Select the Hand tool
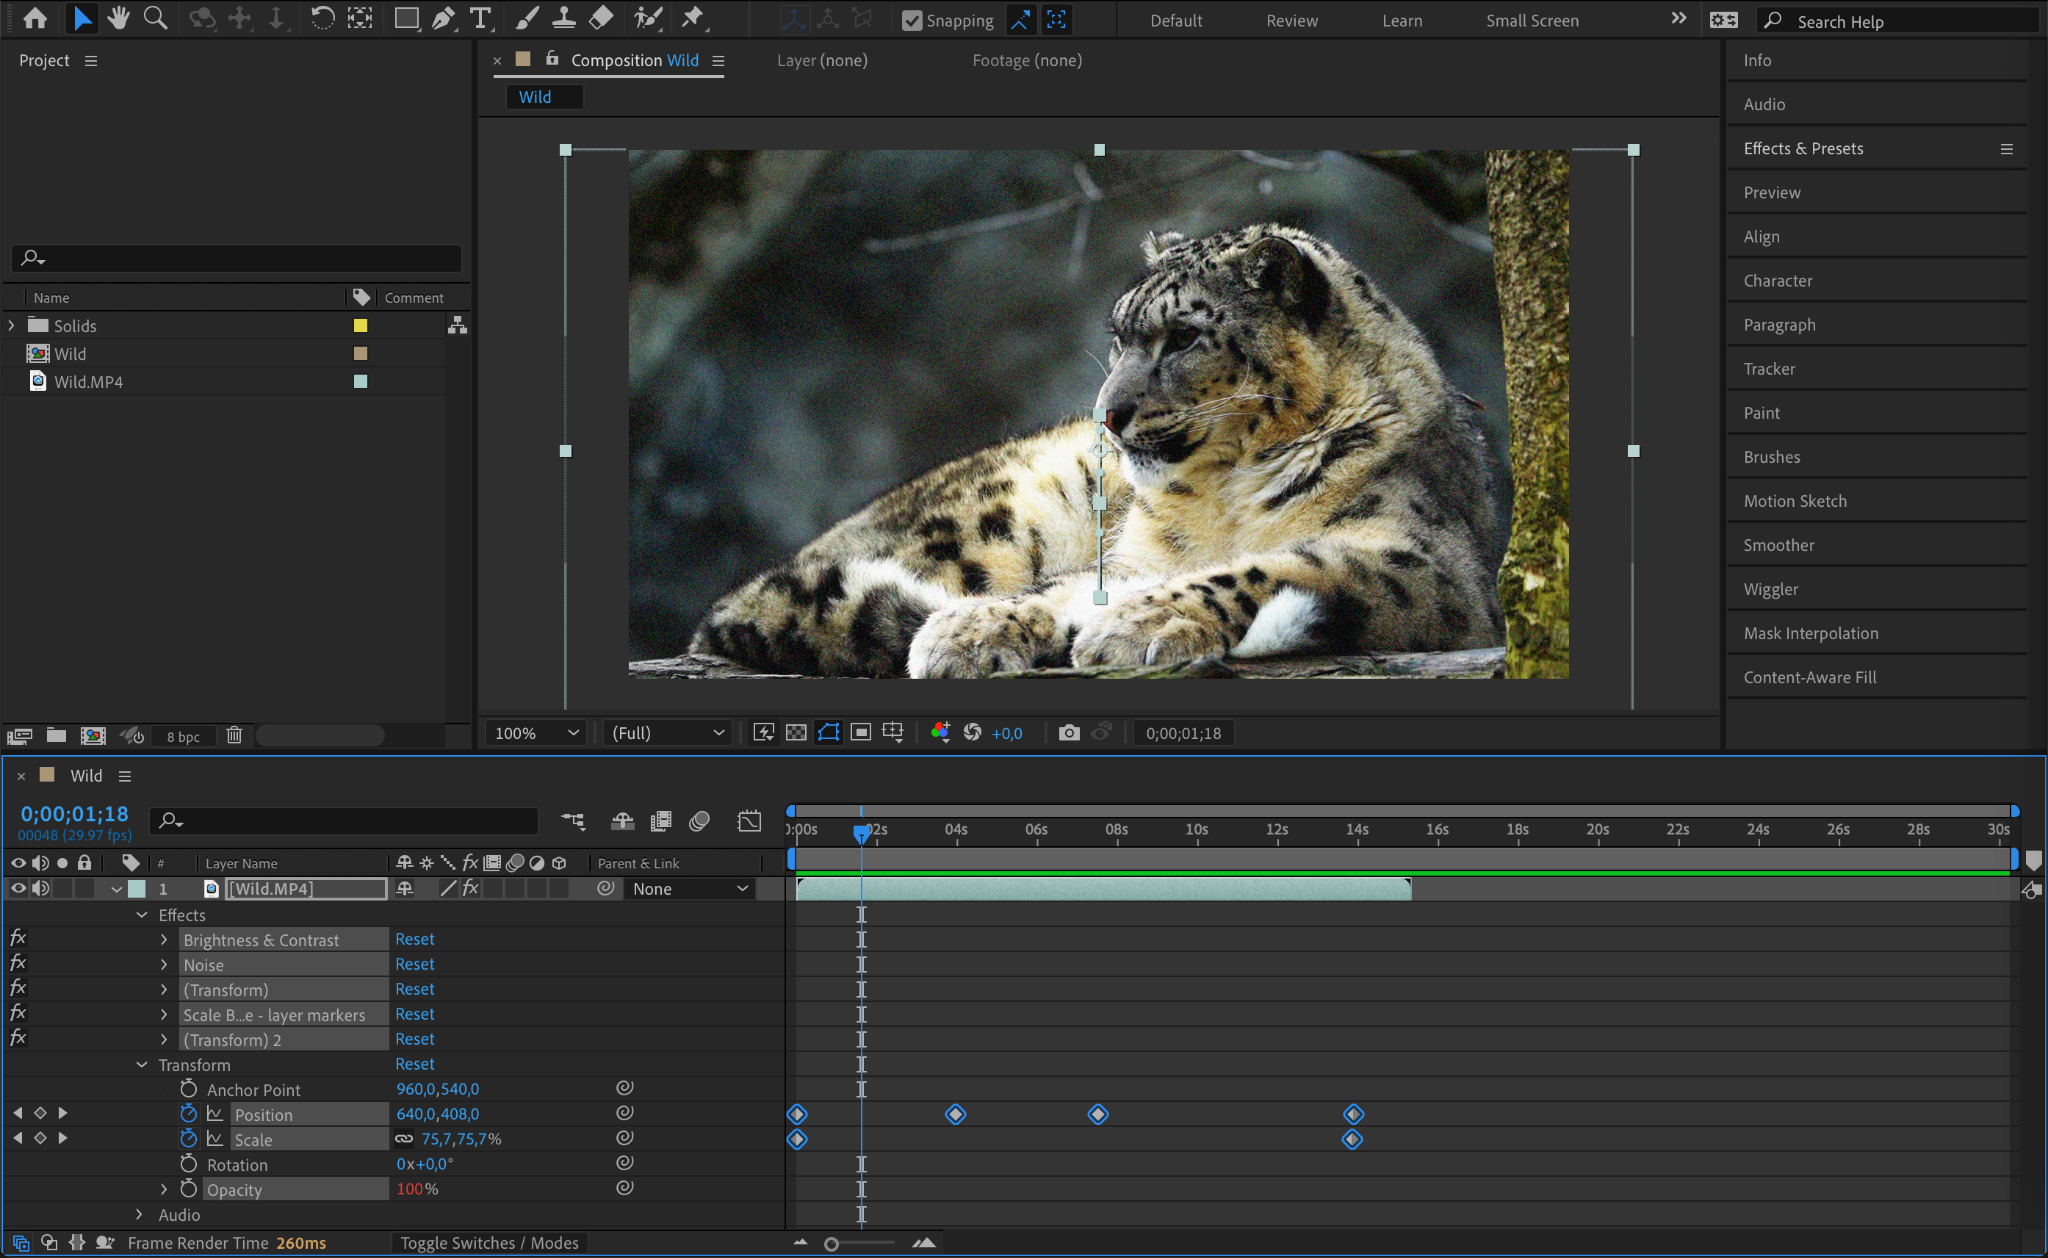This screenshot has width=2048, height=1258. point(119,18)
